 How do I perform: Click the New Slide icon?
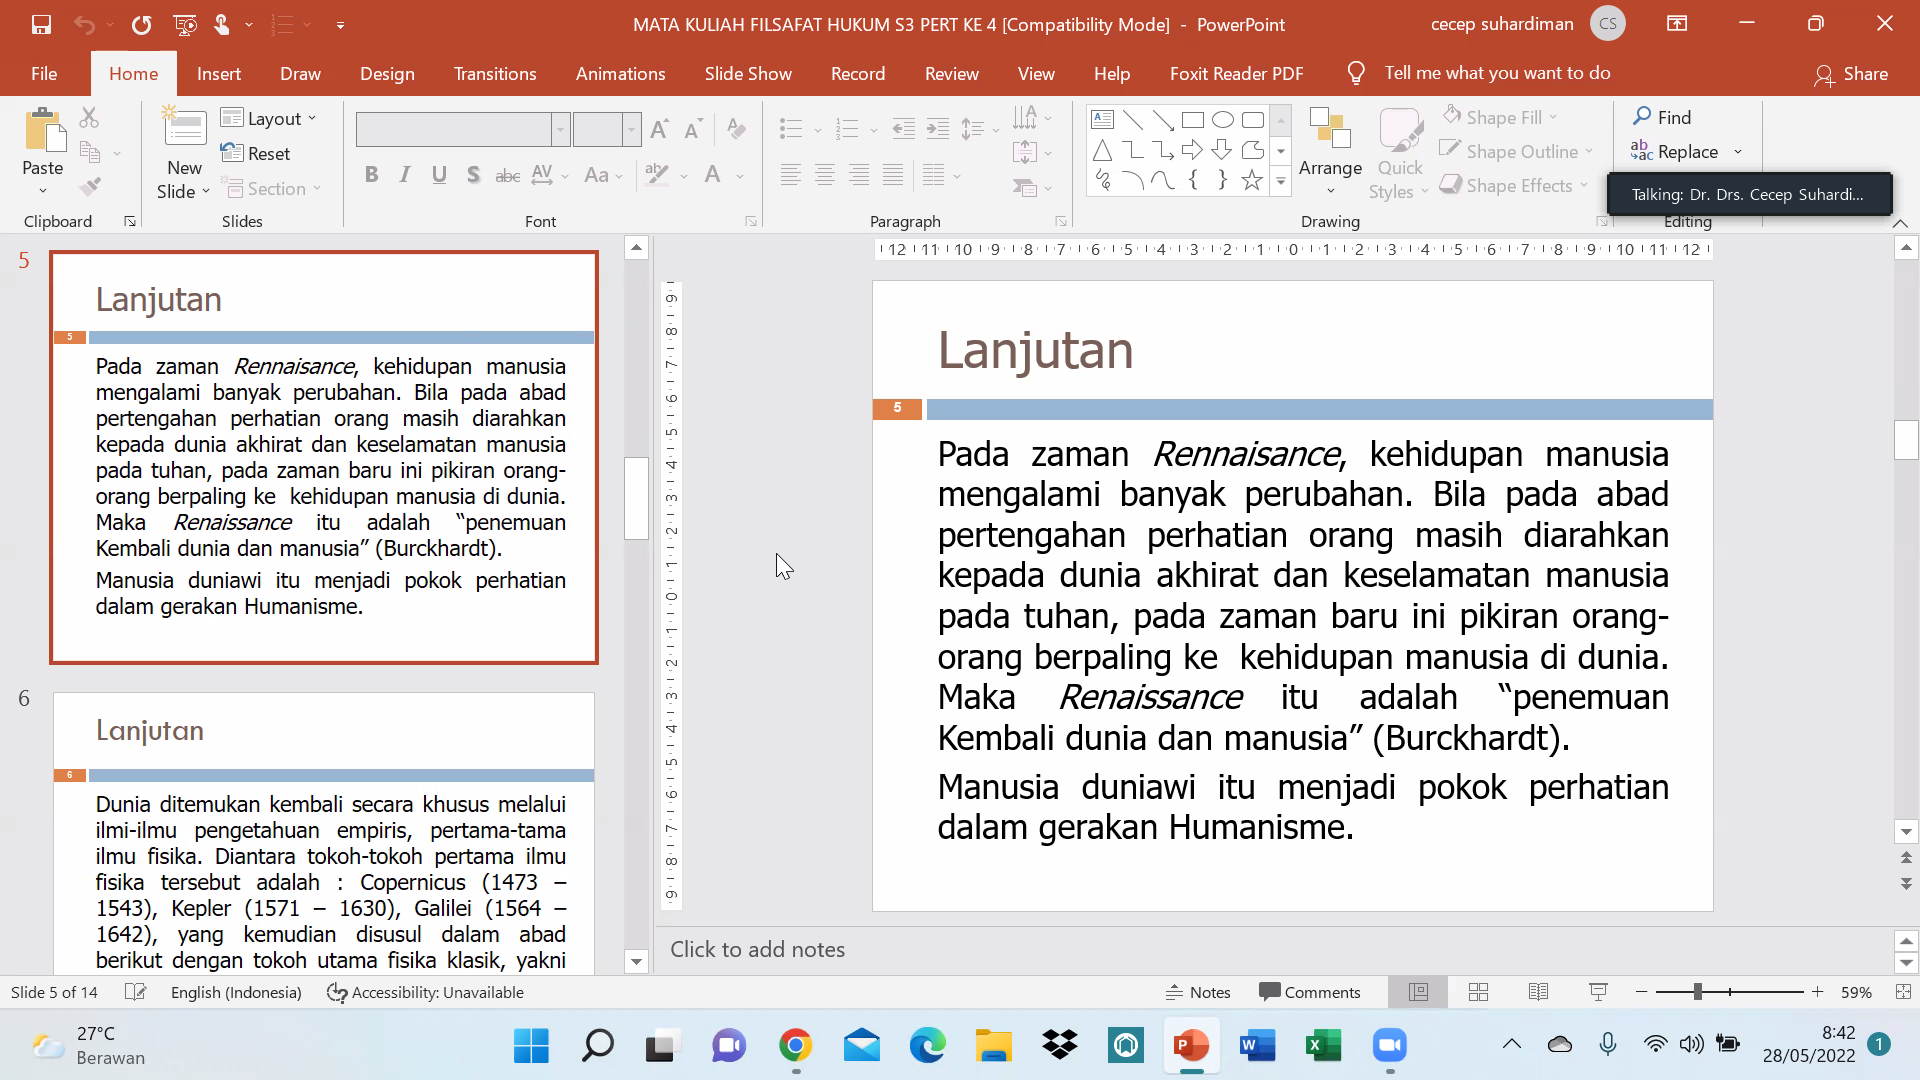click(x=185, y=129)
